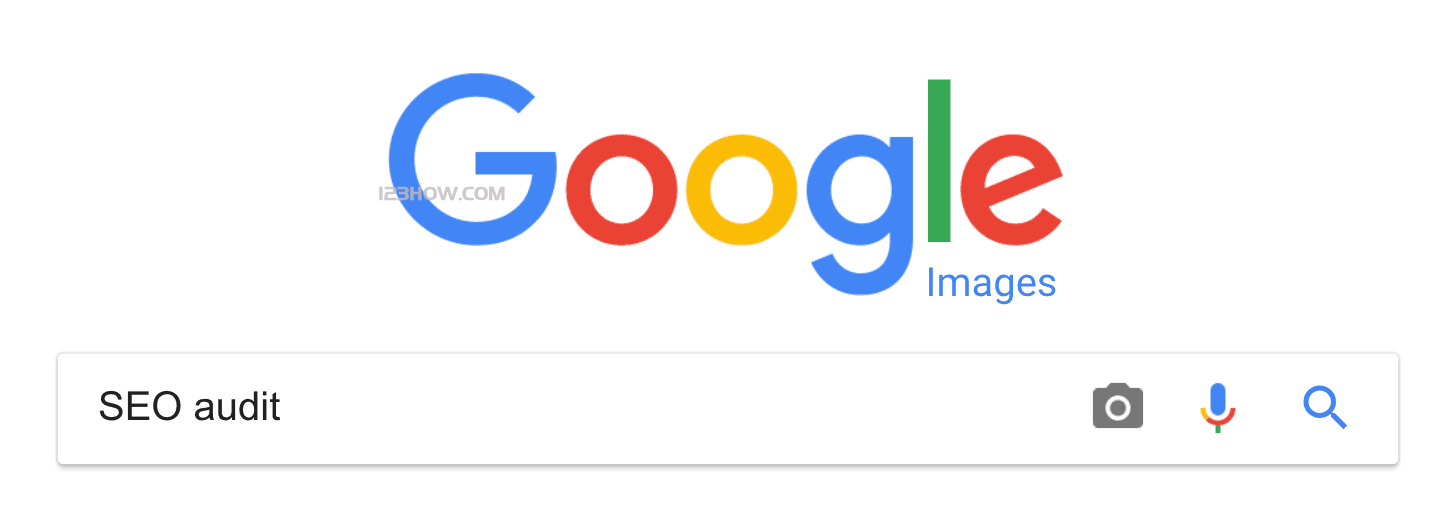Click the red "e" in the Google logo
The image size is (1456, 520).
coord(1011,190)
